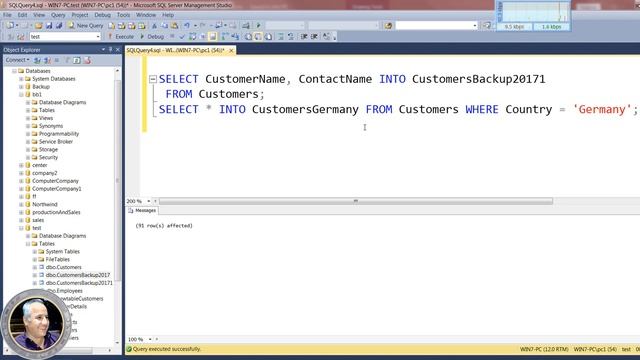Select the FileTables folder
This screenshot has width=640, height=360.
click(x=58, y=259)
